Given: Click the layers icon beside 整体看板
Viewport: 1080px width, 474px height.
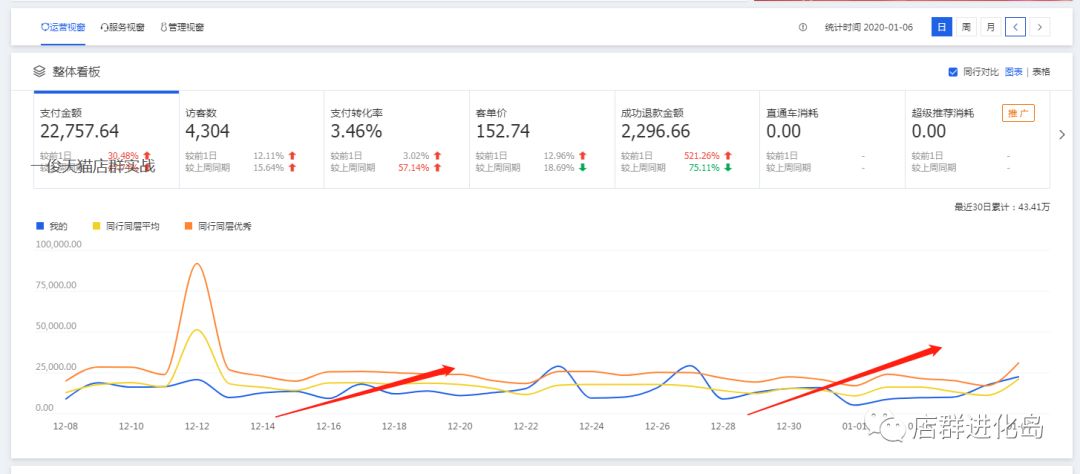Looking at the screenshot, I should pos(39,71).
